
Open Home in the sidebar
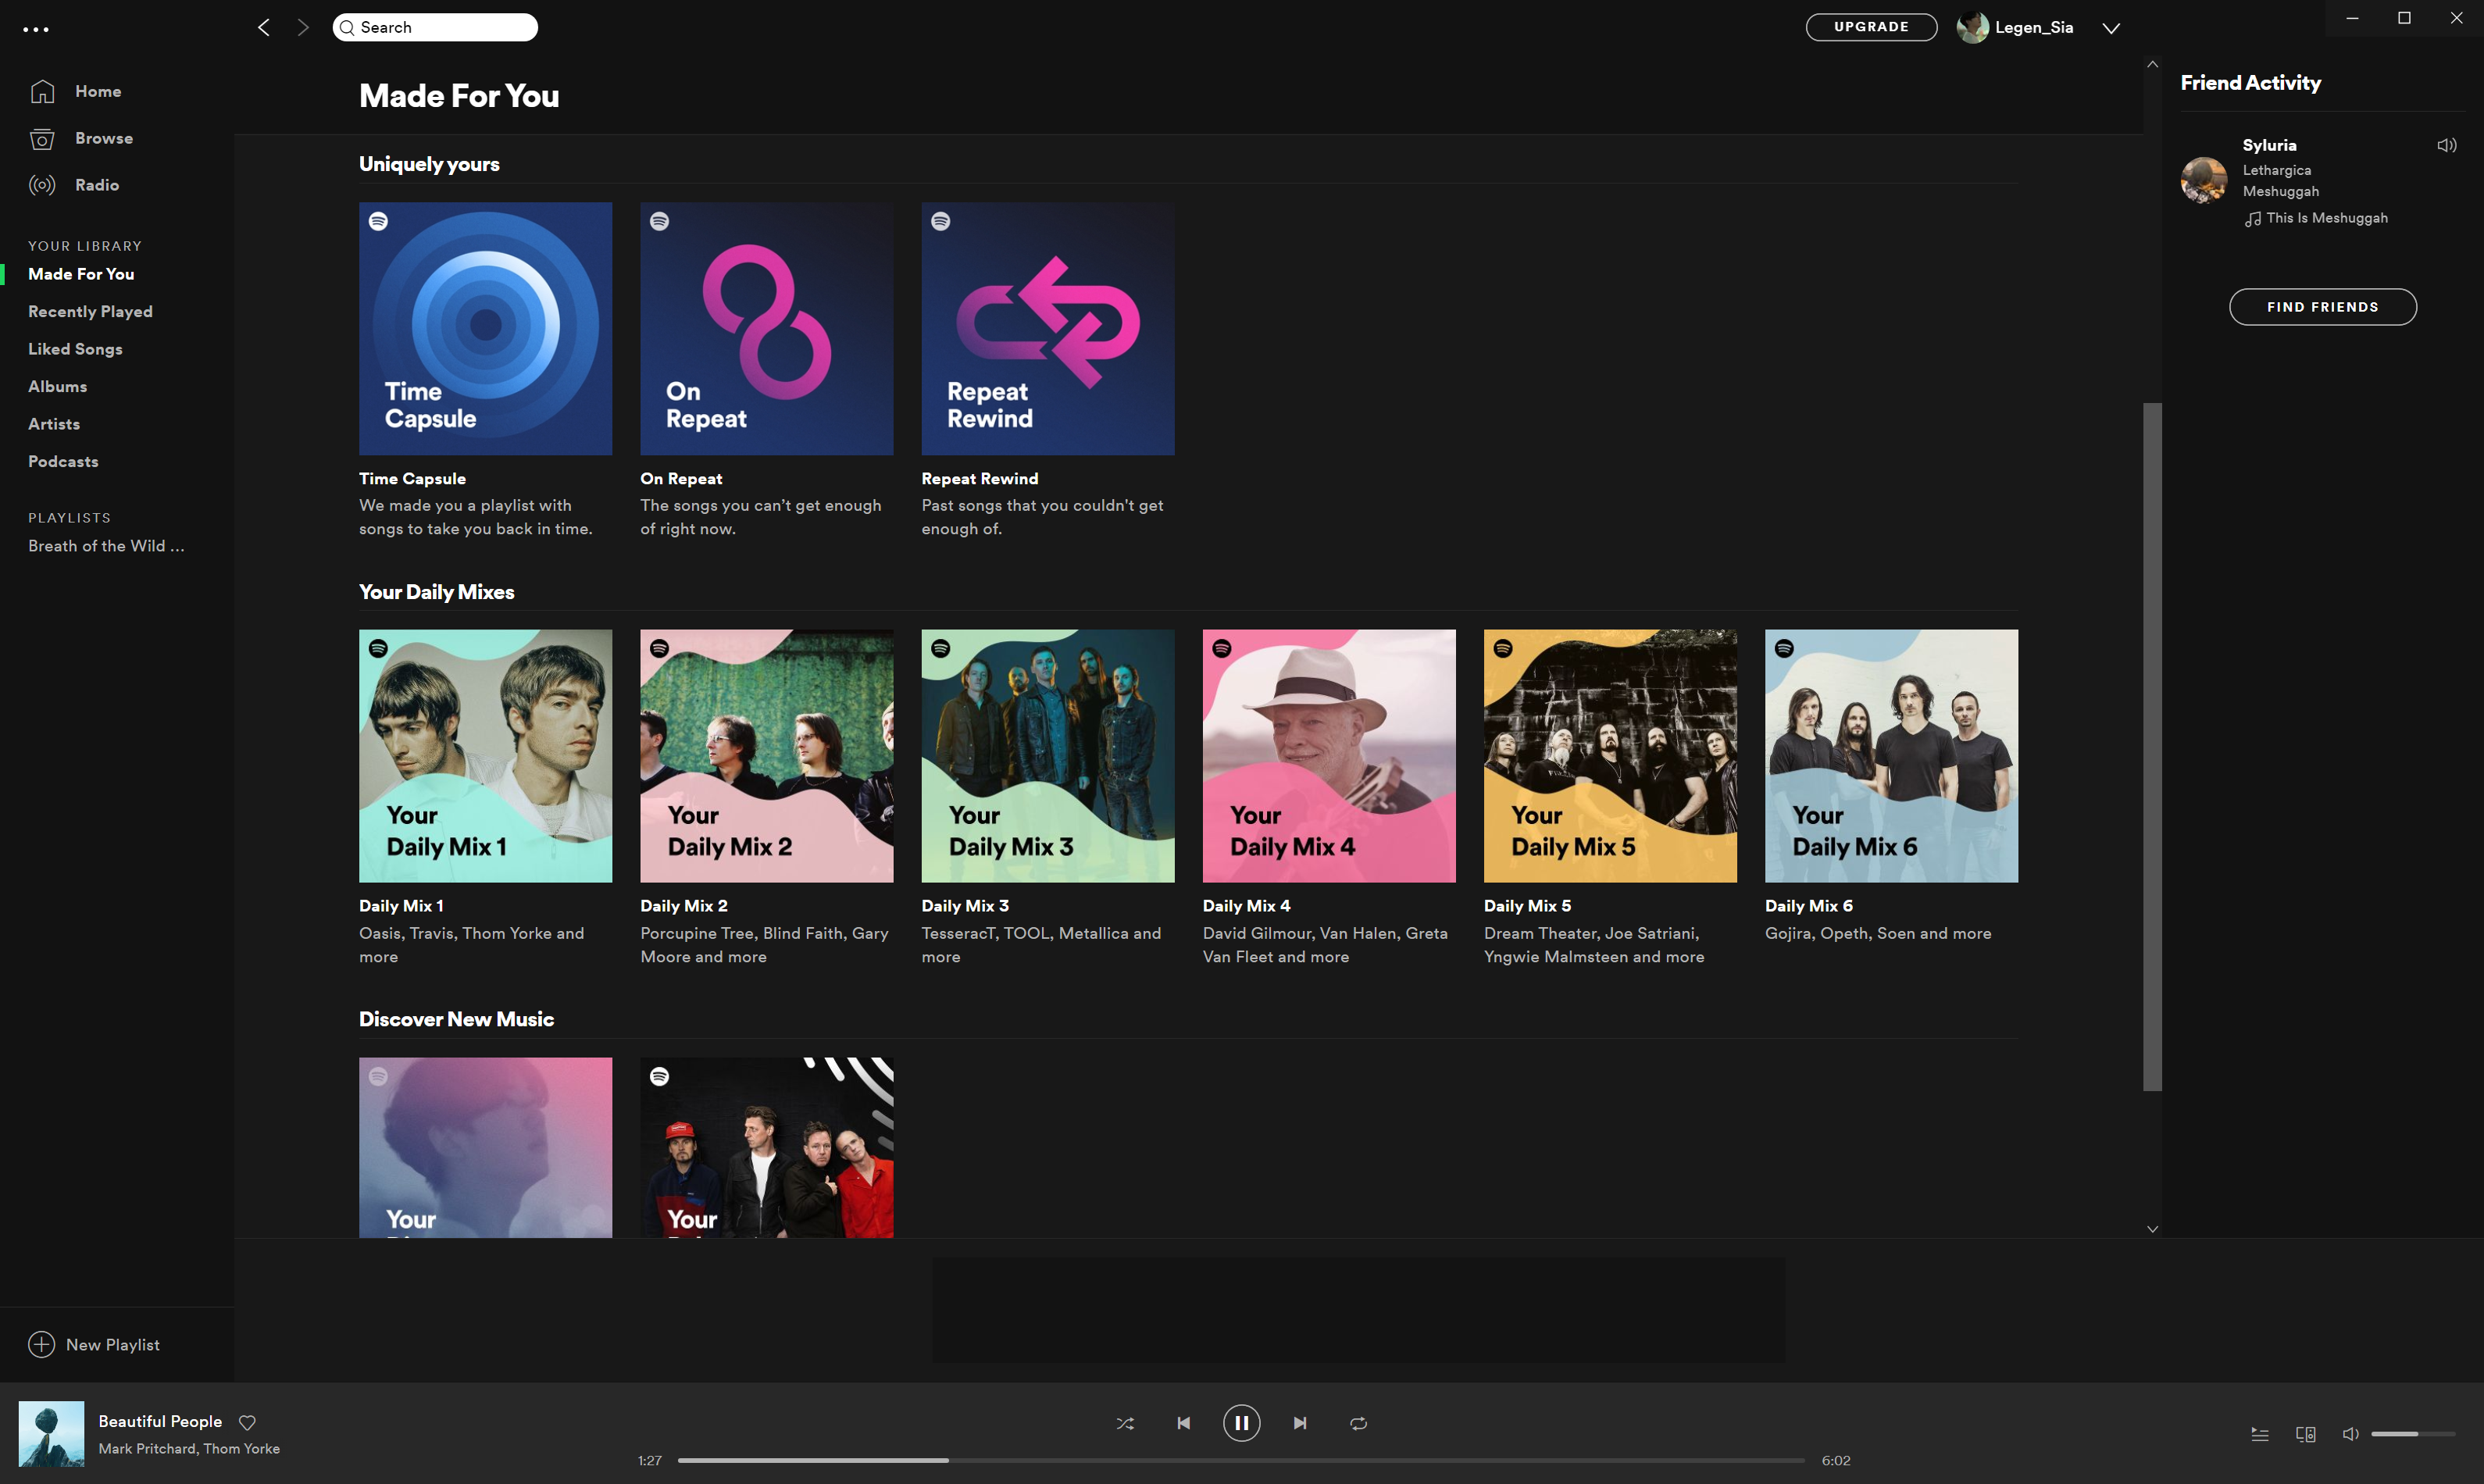pyautogui.click(x=98, y=91)
